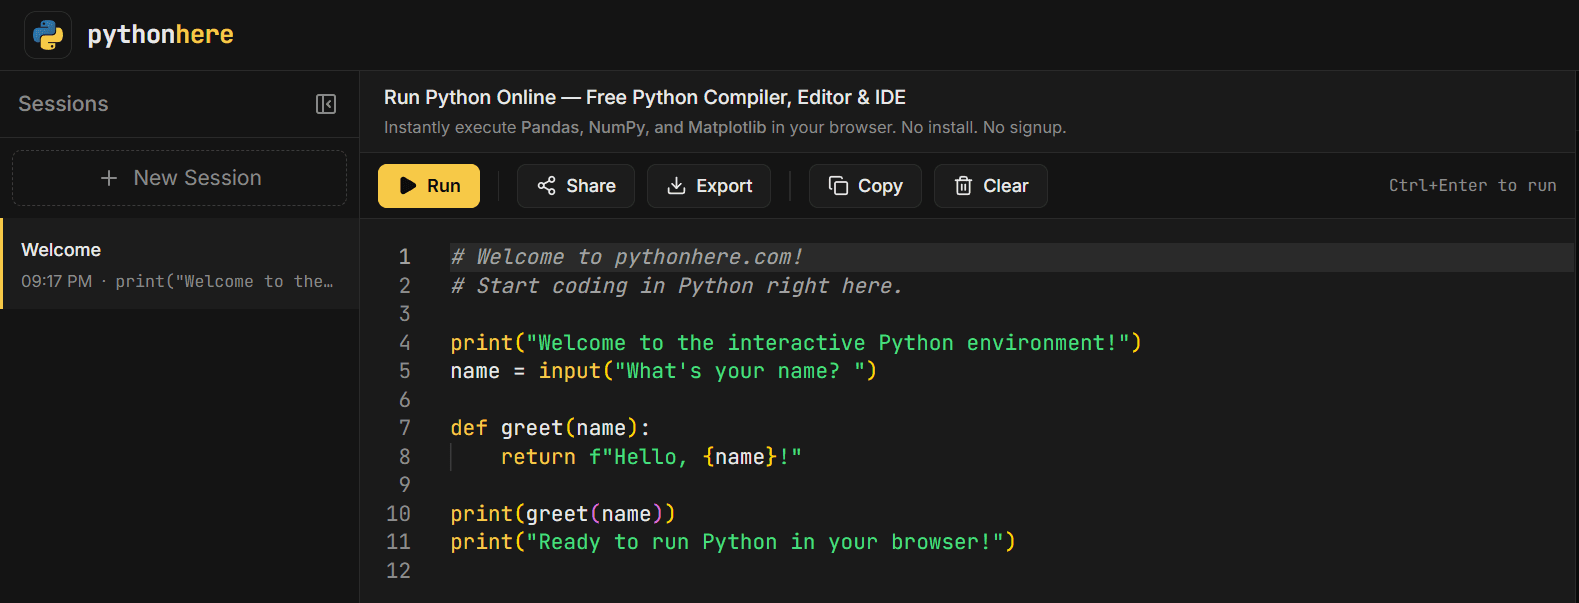The height and width of the screenshot is (603, 1579).
Task: Click the 'Instantly execute Pandas' subtitle text
Action: point(725,127)
